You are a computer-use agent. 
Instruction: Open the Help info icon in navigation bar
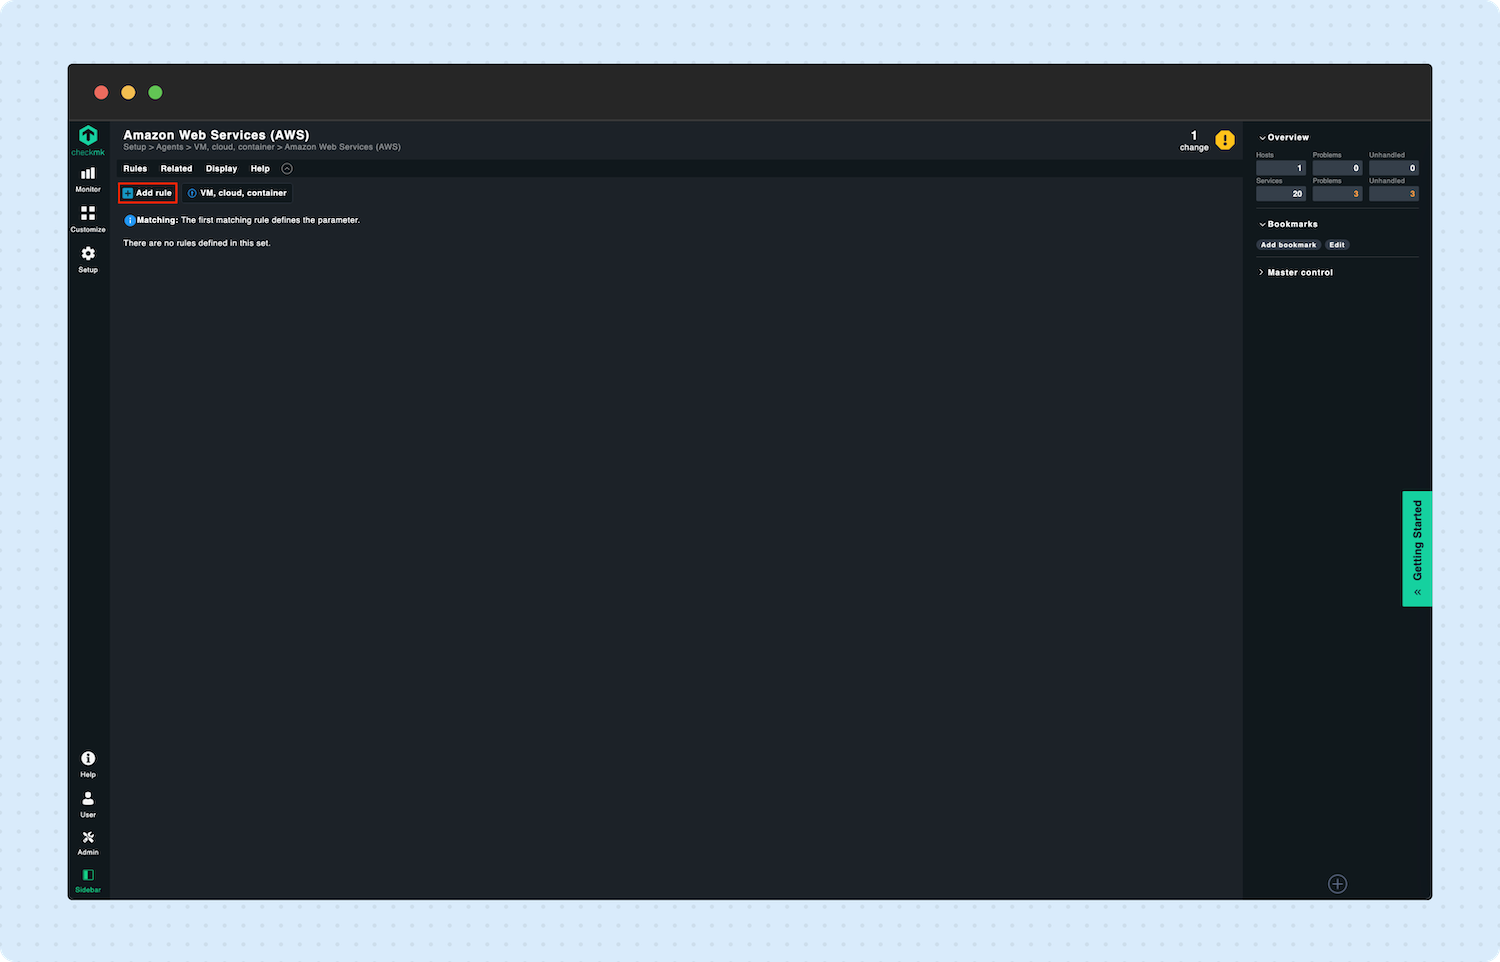(88, 764)
